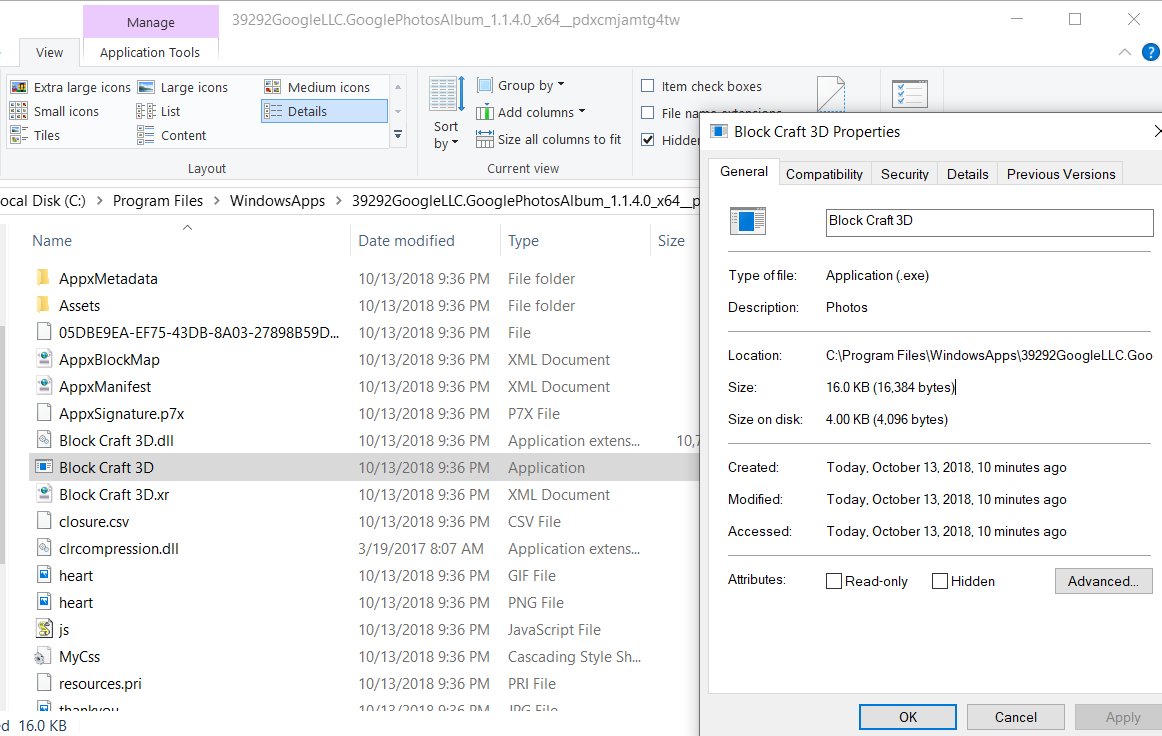Click the js JavaScript file icon
1162x736 pixels.
point(44,629)
